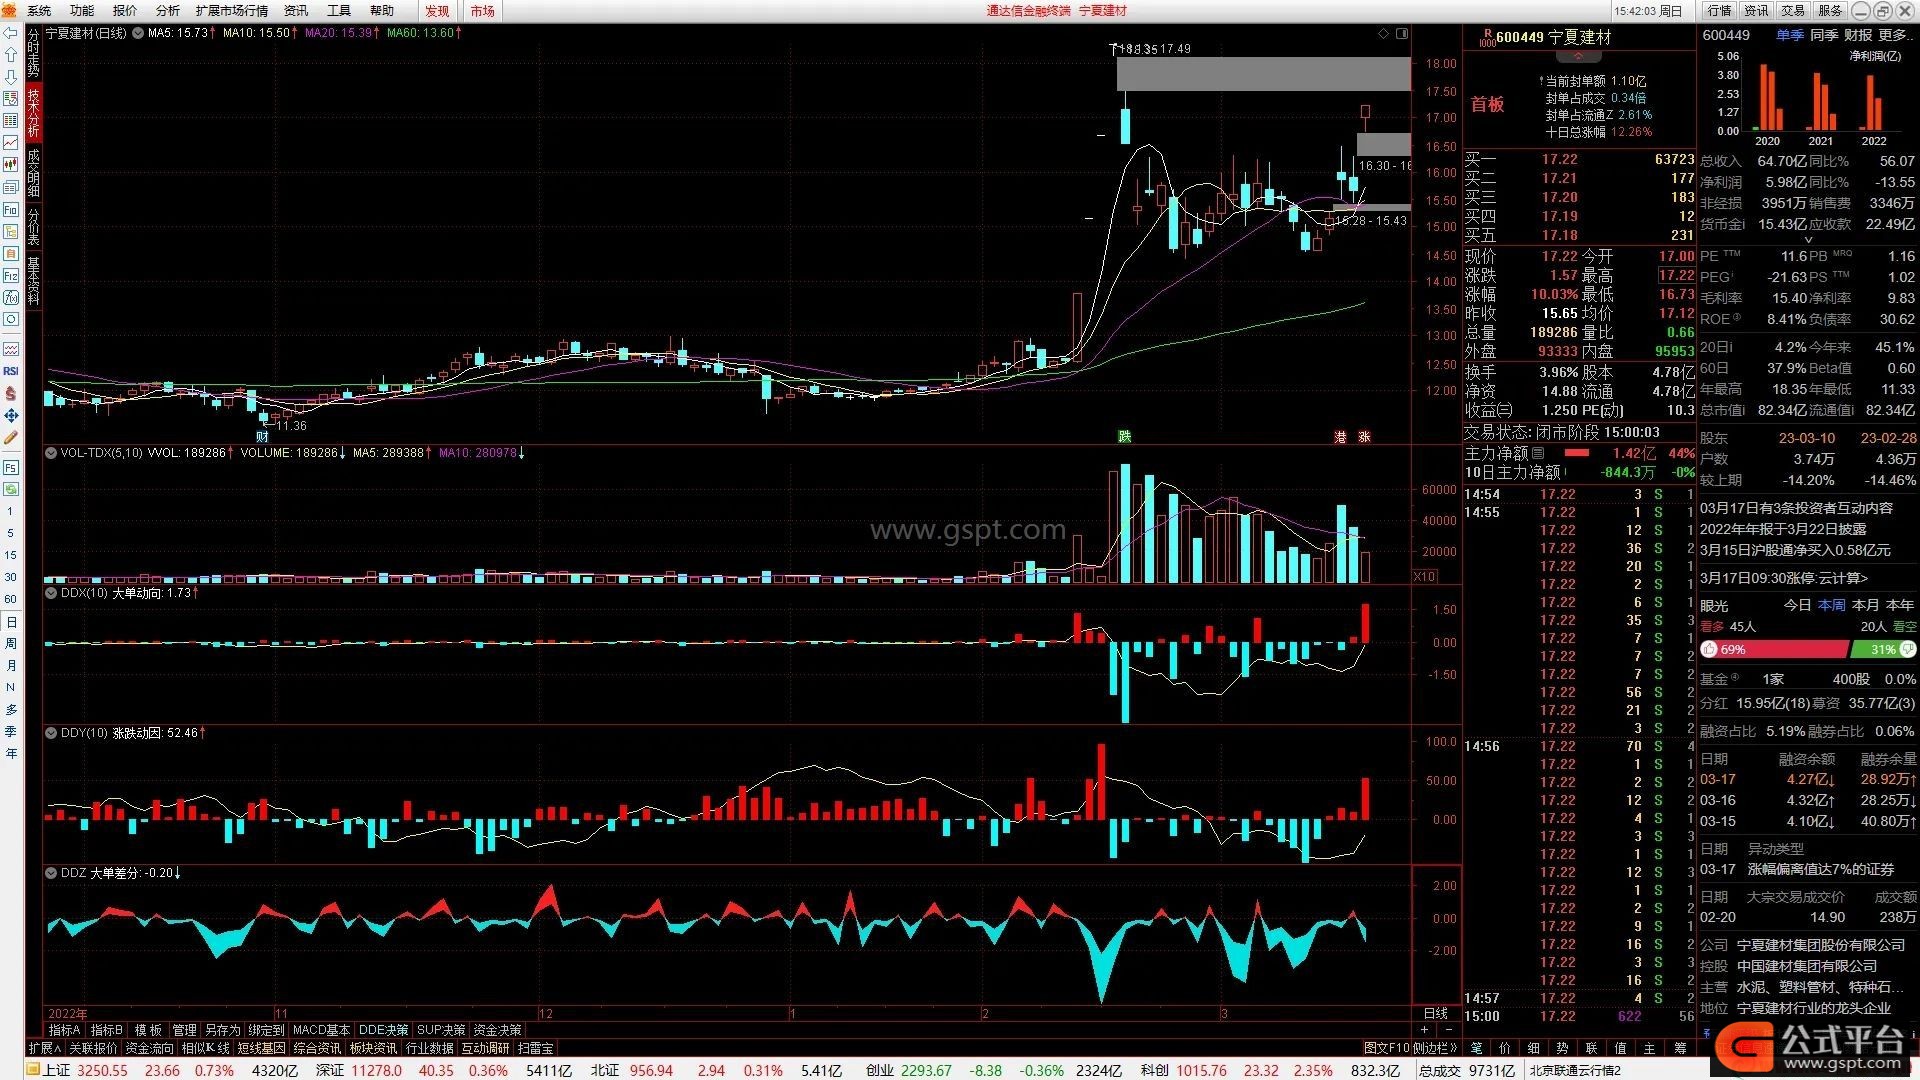Select the 30-minute period
This screenshot has width=1920, height=1080.
tap(11, 577)
